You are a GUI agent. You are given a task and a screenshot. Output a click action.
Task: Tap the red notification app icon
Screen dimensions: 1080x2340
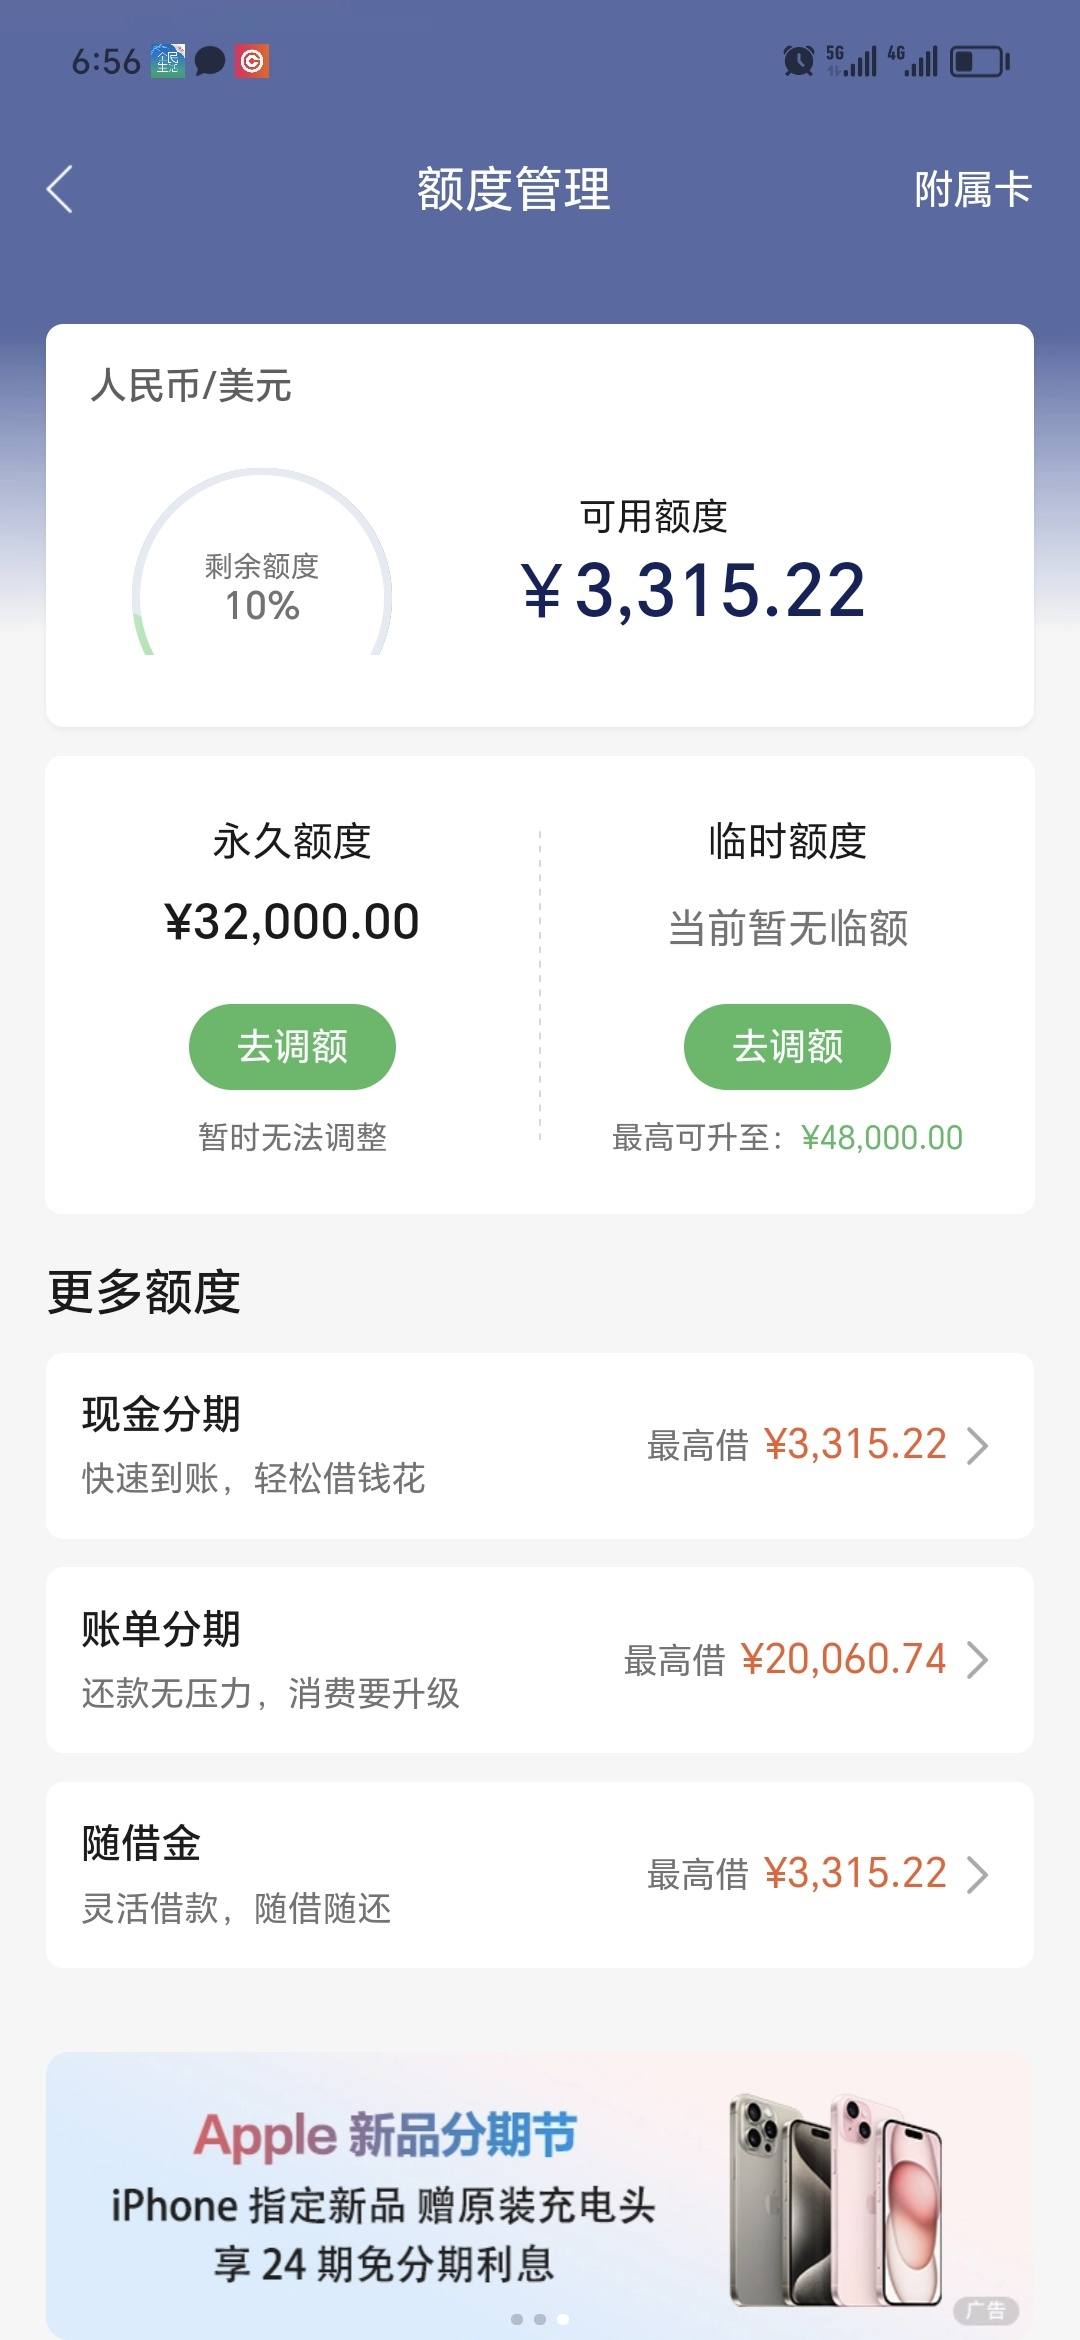(x=252, y=61)
